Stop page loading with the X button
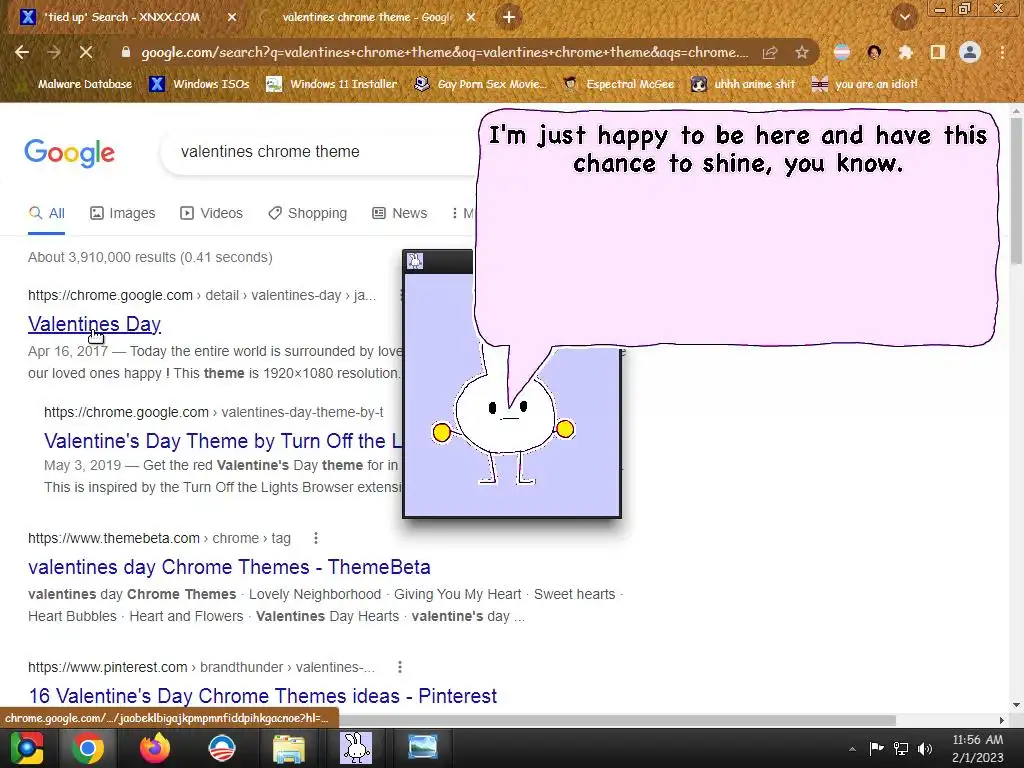This screenshot has height=768, width=1024. pos(86,52)
